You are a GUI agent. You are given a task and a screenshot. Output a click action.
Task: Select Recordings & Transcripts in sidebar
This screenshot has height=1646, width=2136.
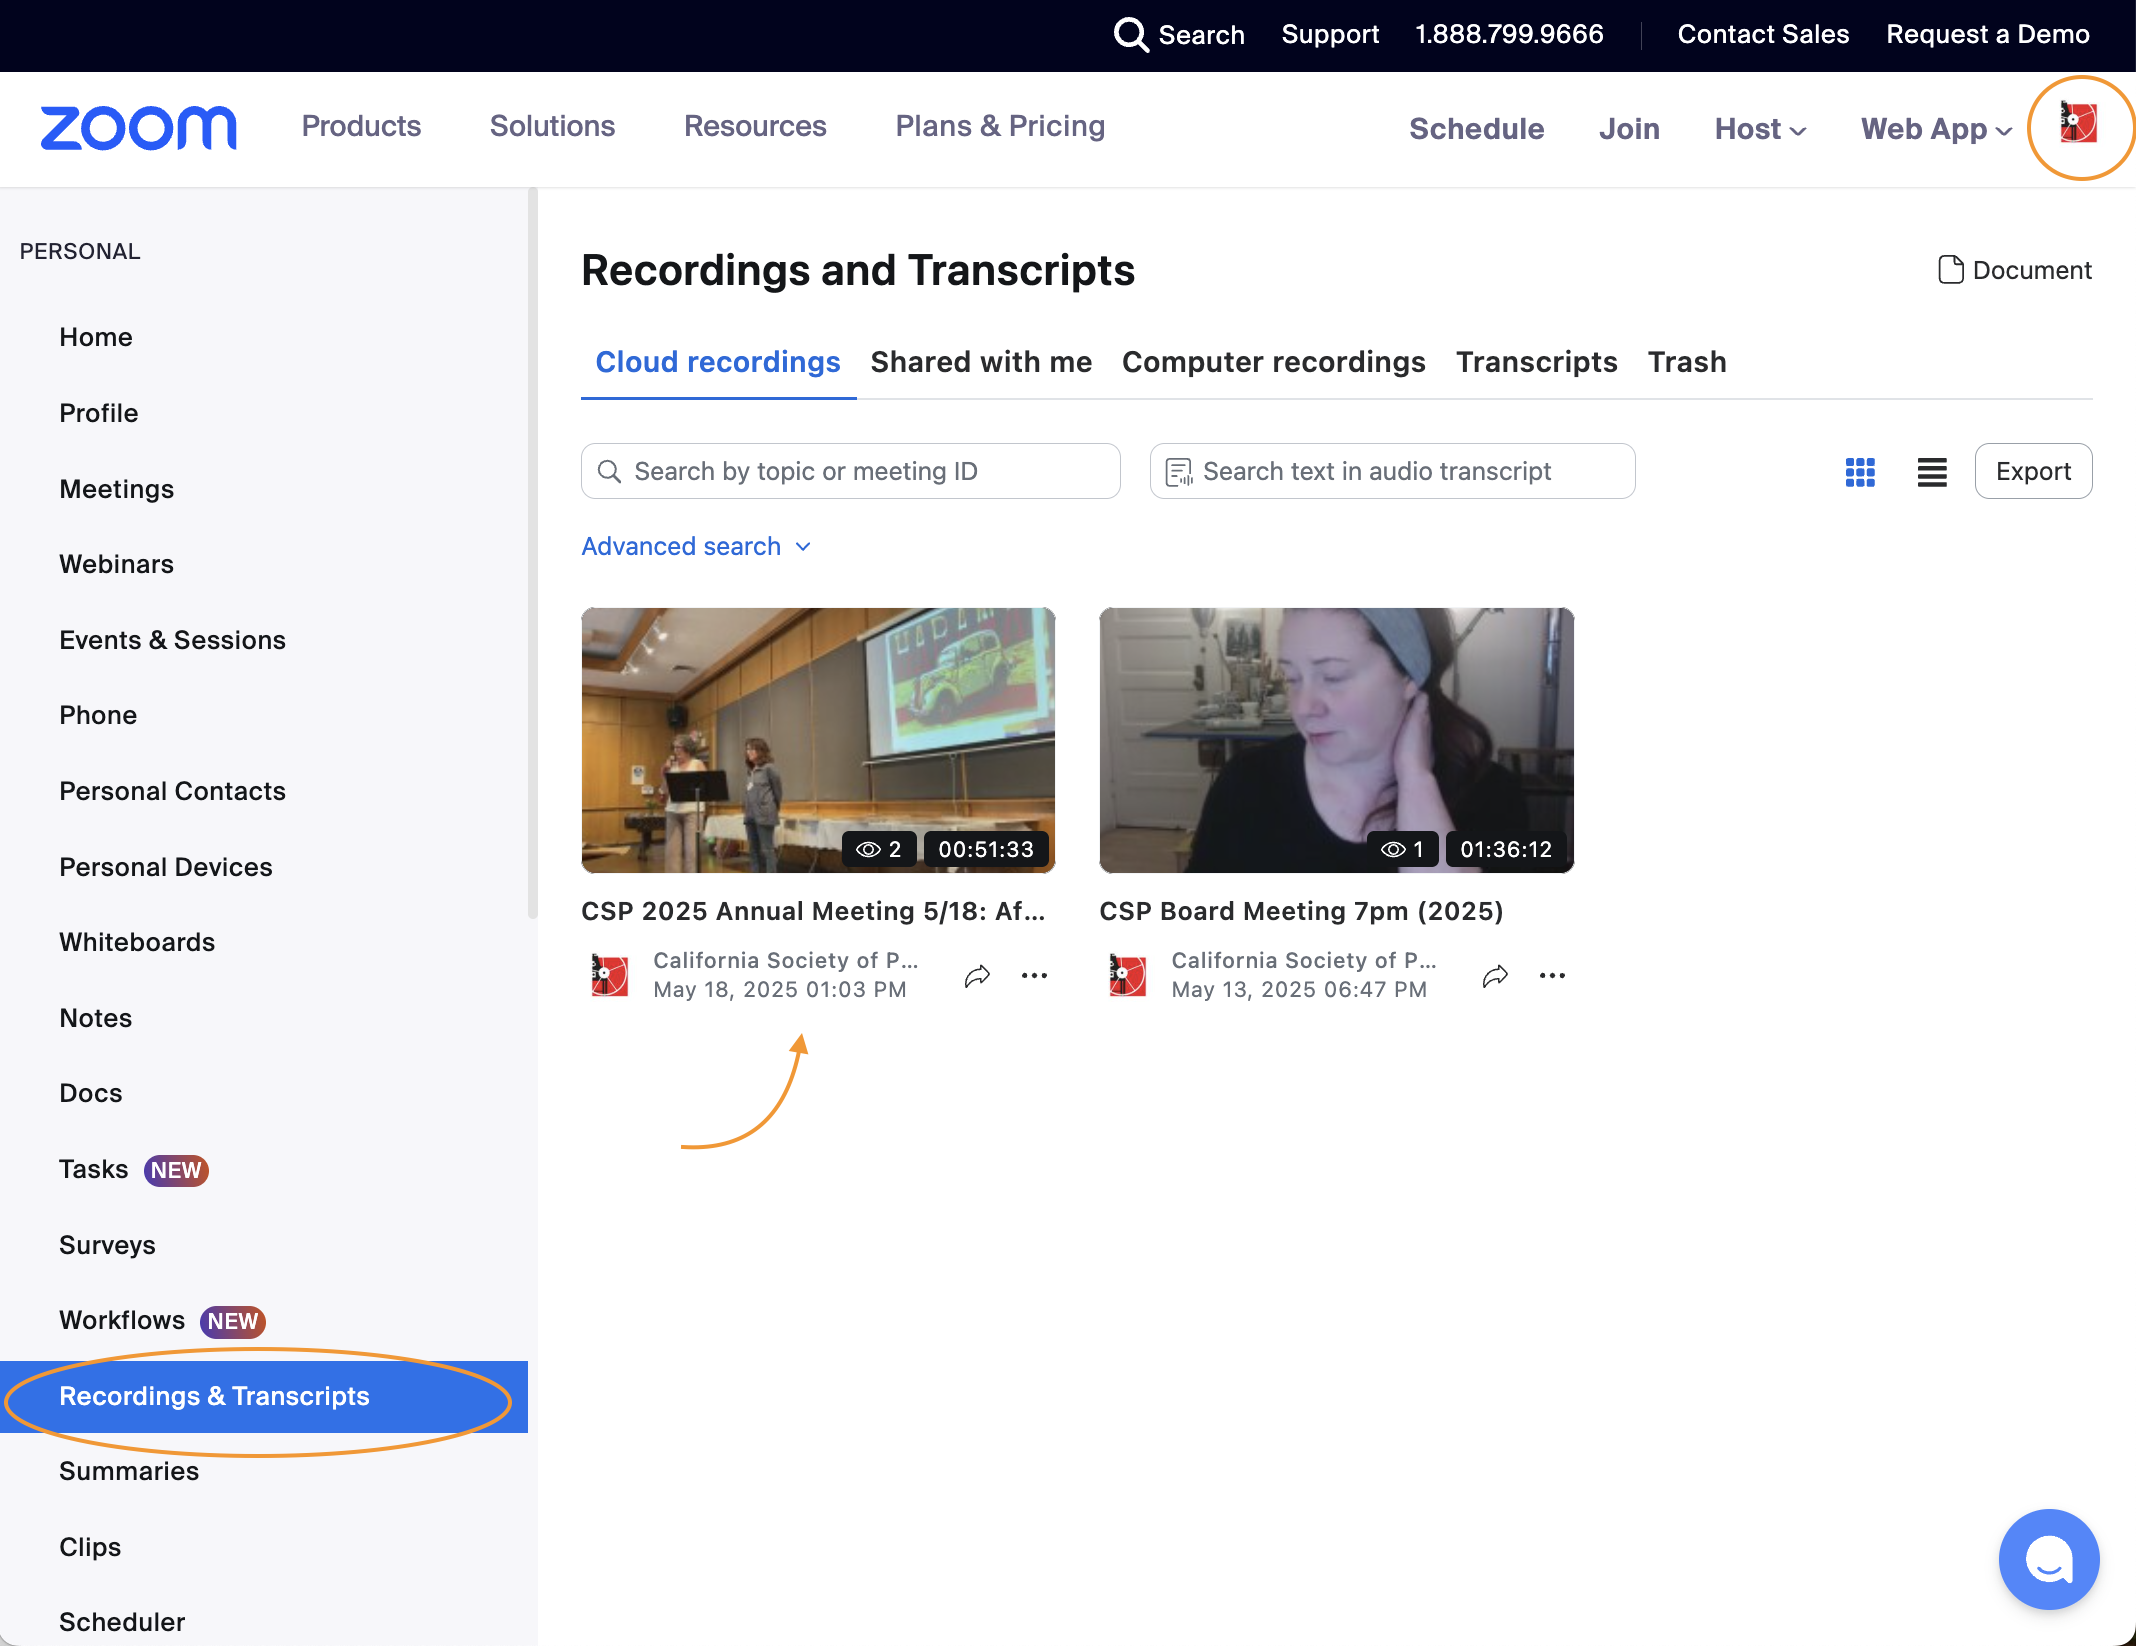pos(264,1396)
